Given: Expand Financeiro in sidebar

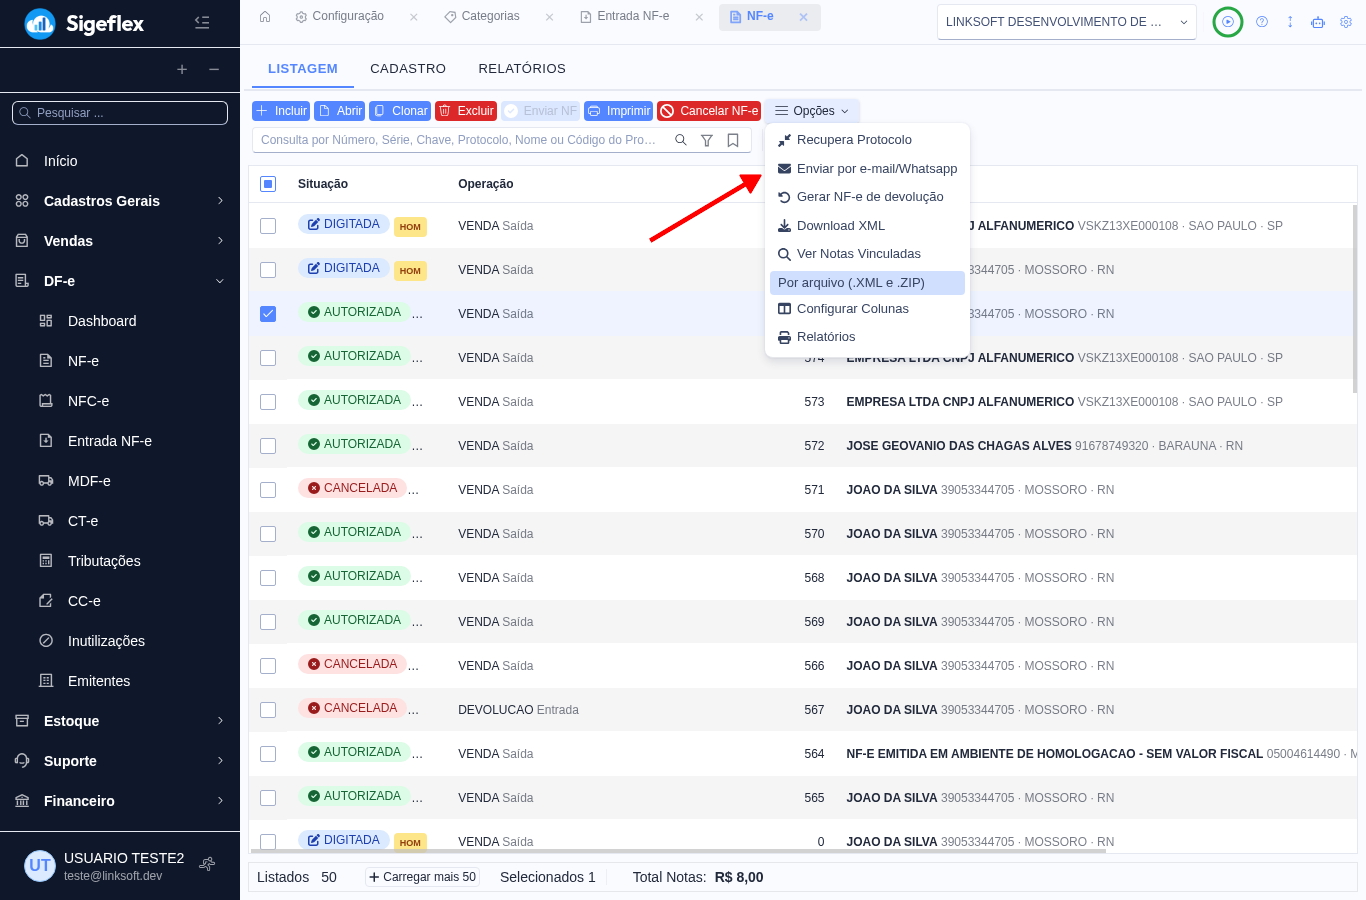Looking at the screenshot, I should [120, 801].
